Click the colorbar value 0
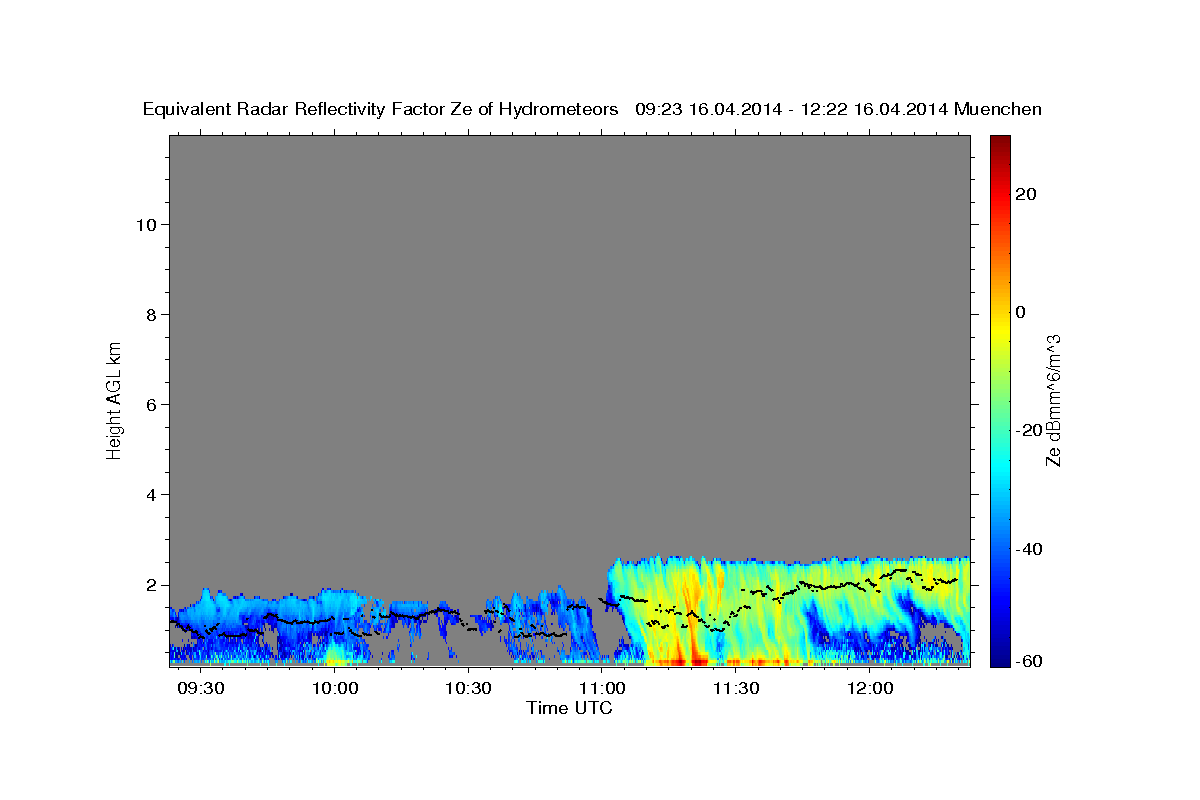 [1020, 313]
